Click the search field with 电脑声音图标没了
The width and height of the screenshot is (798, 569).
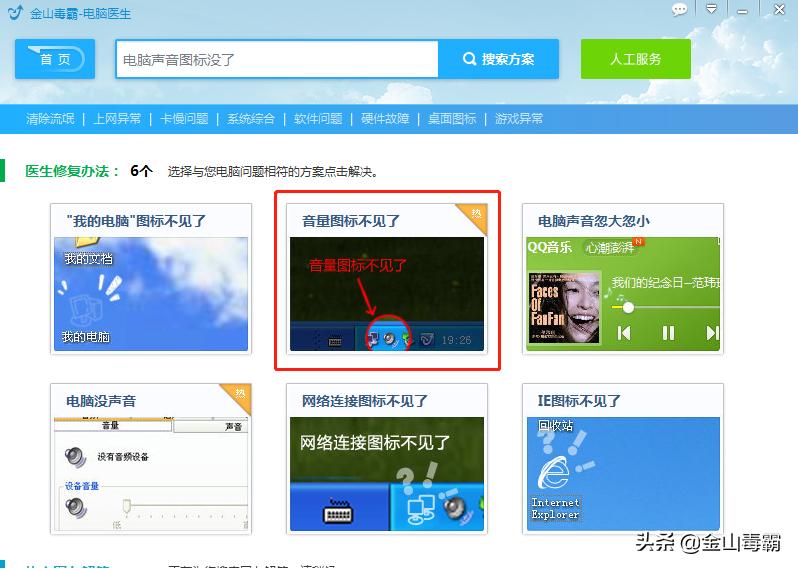[277, 60]
